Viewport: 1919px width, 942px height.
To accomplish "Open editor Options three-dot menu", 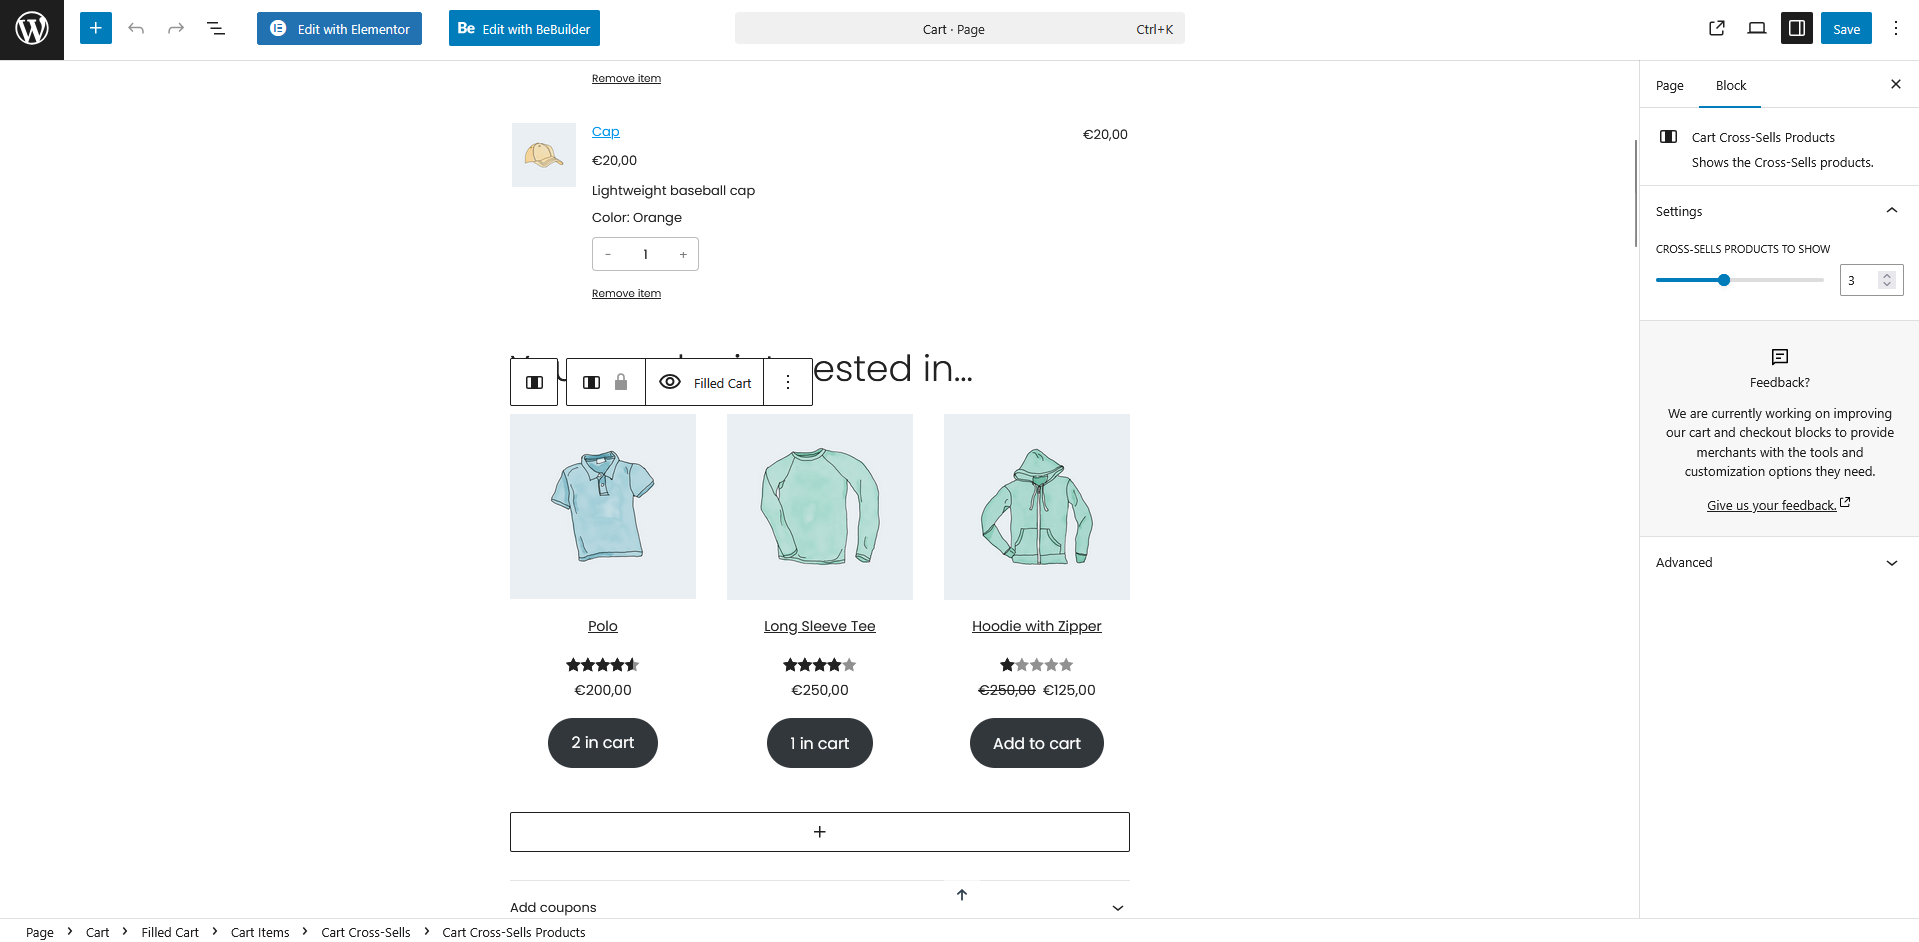I will point(1895,29).
